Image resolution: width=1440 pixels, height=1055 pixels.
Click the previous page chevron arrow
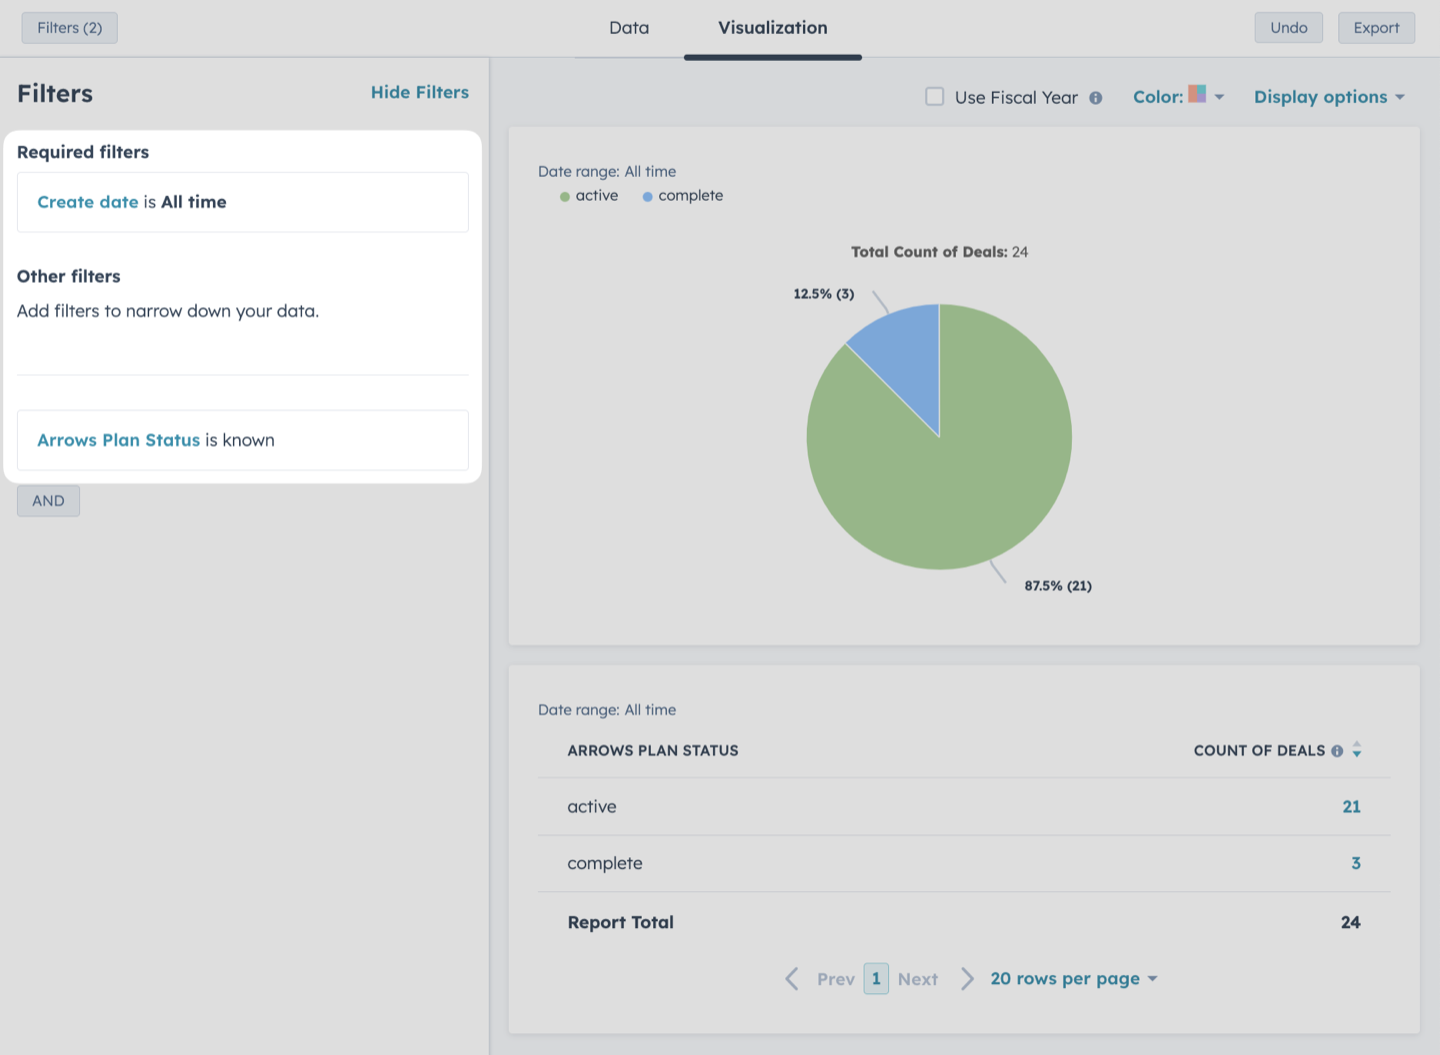coord(792,979)
